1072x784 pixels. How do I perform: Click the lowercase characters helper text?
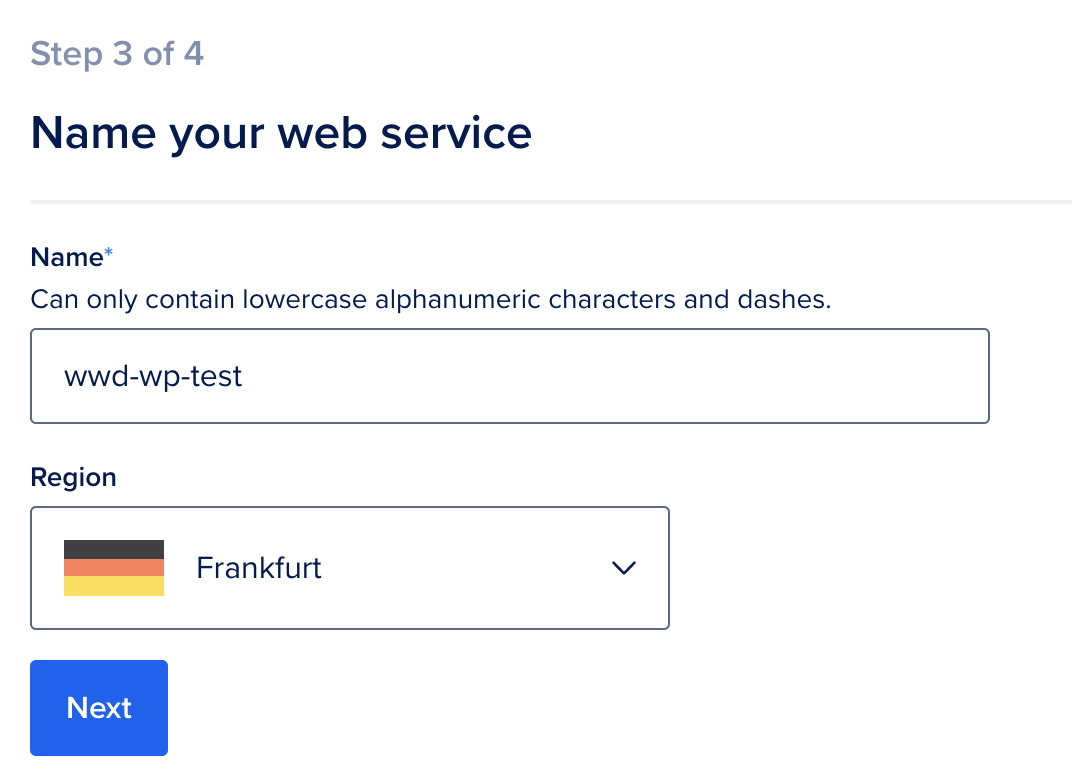pyautogui.click(x=430, y=298)
